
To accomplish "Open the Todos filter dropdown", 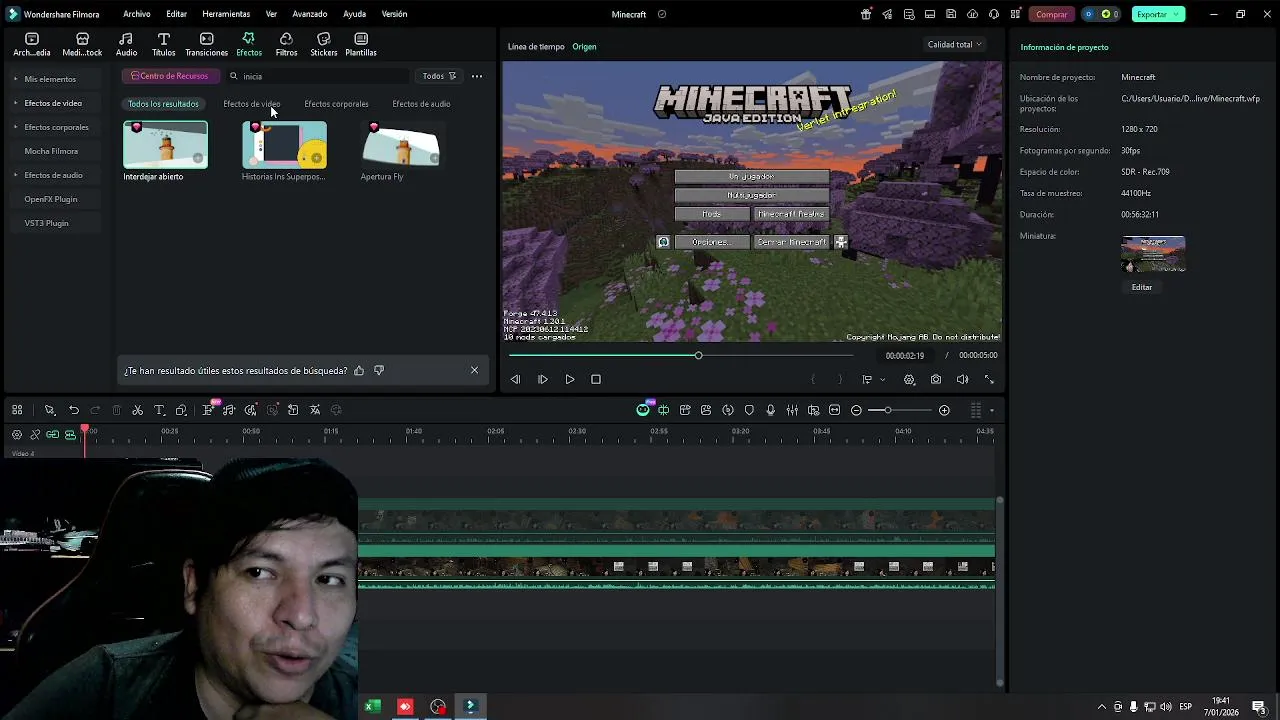I will pos(439,76).
